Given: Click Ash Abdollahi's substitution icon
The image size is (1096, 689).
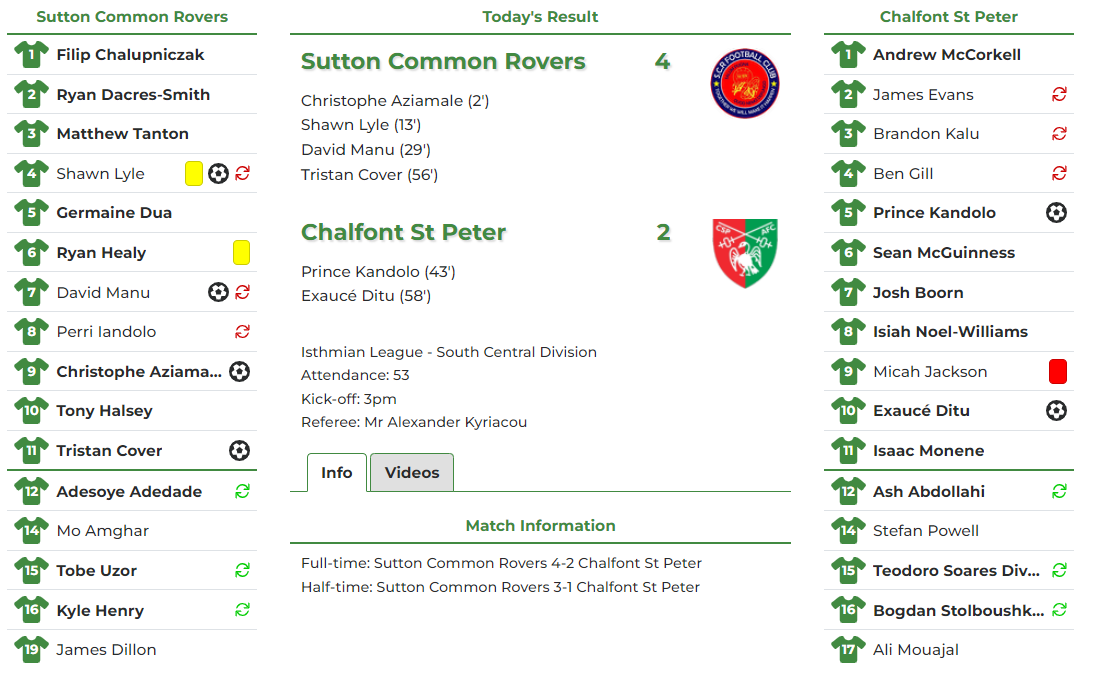Looking at the screenshot, I should coord(1058,490).
